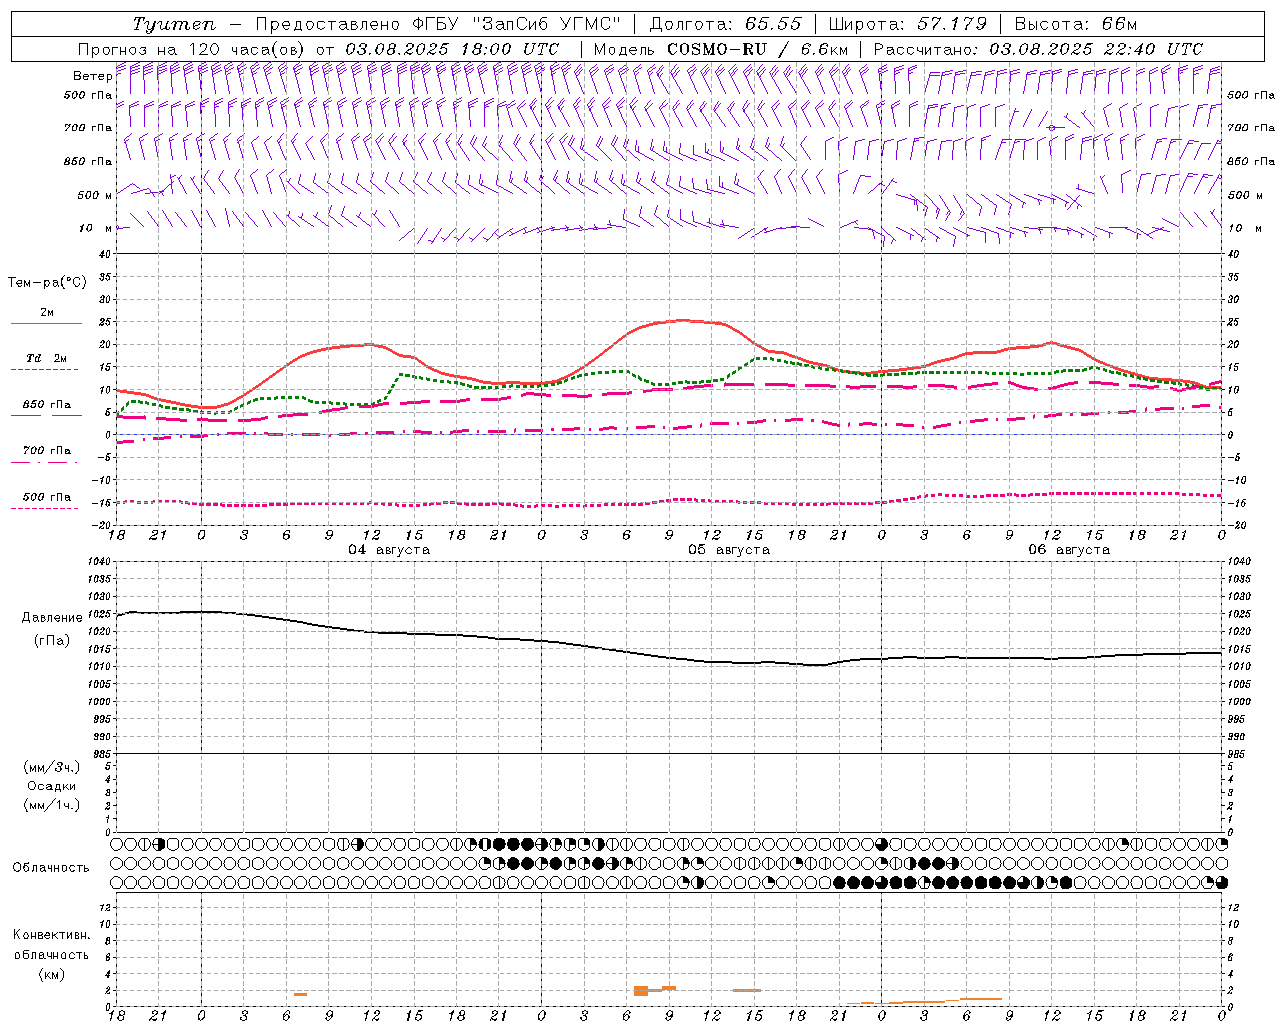This screenshot has width=1280, height=1024.
Task: Click the (мм/1ч.) precipitation unit label
Action: click(x=52, y=805)
